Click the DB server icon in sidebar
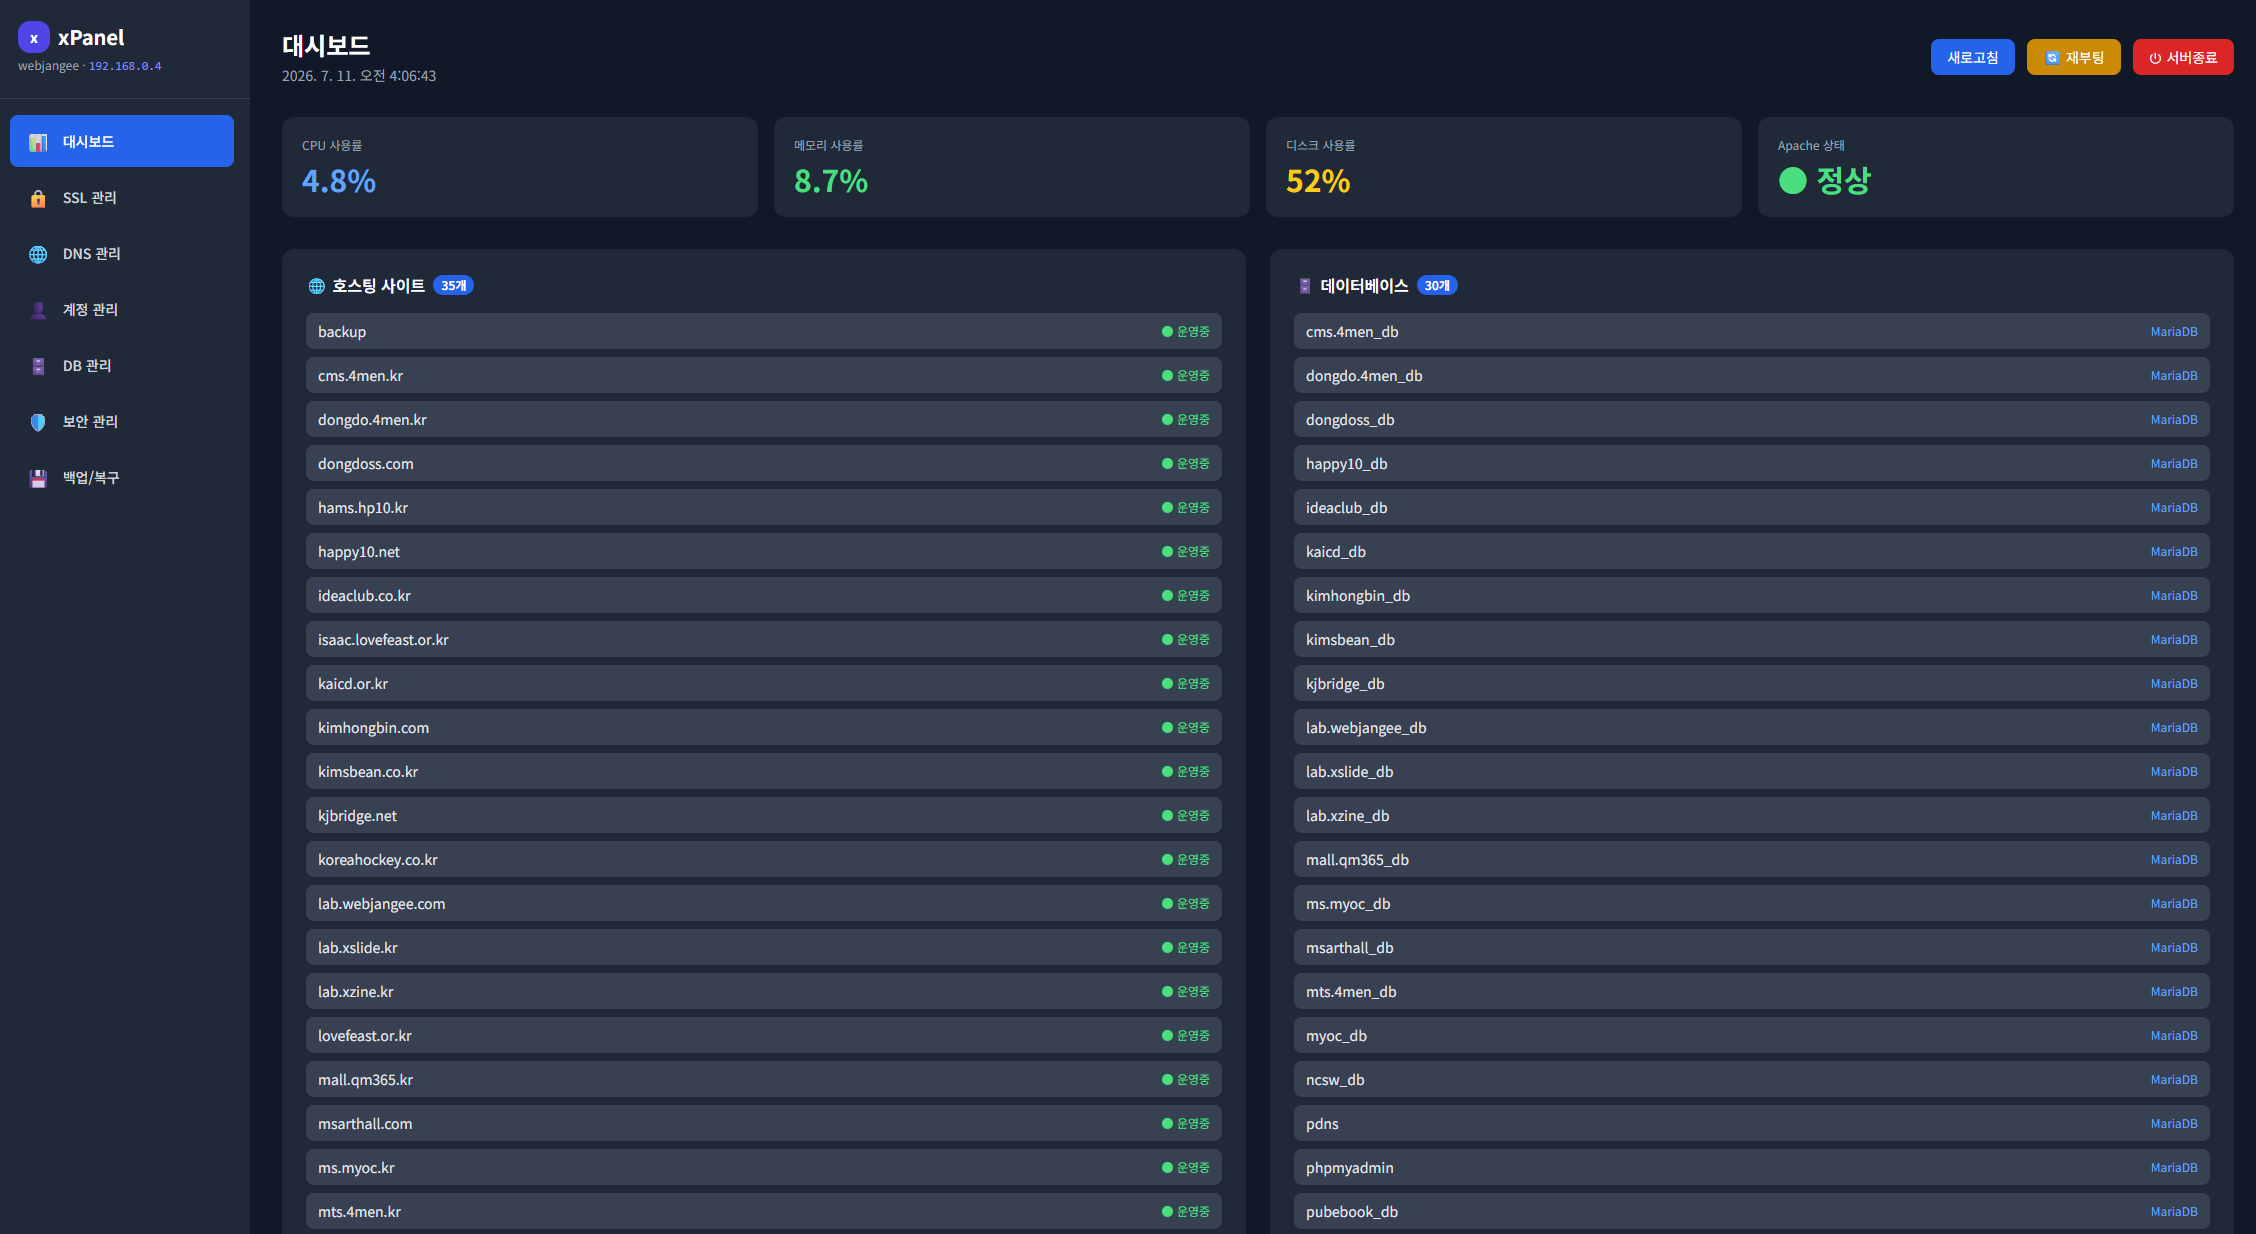This screenshot has width=2256, height=1234. 38,366
